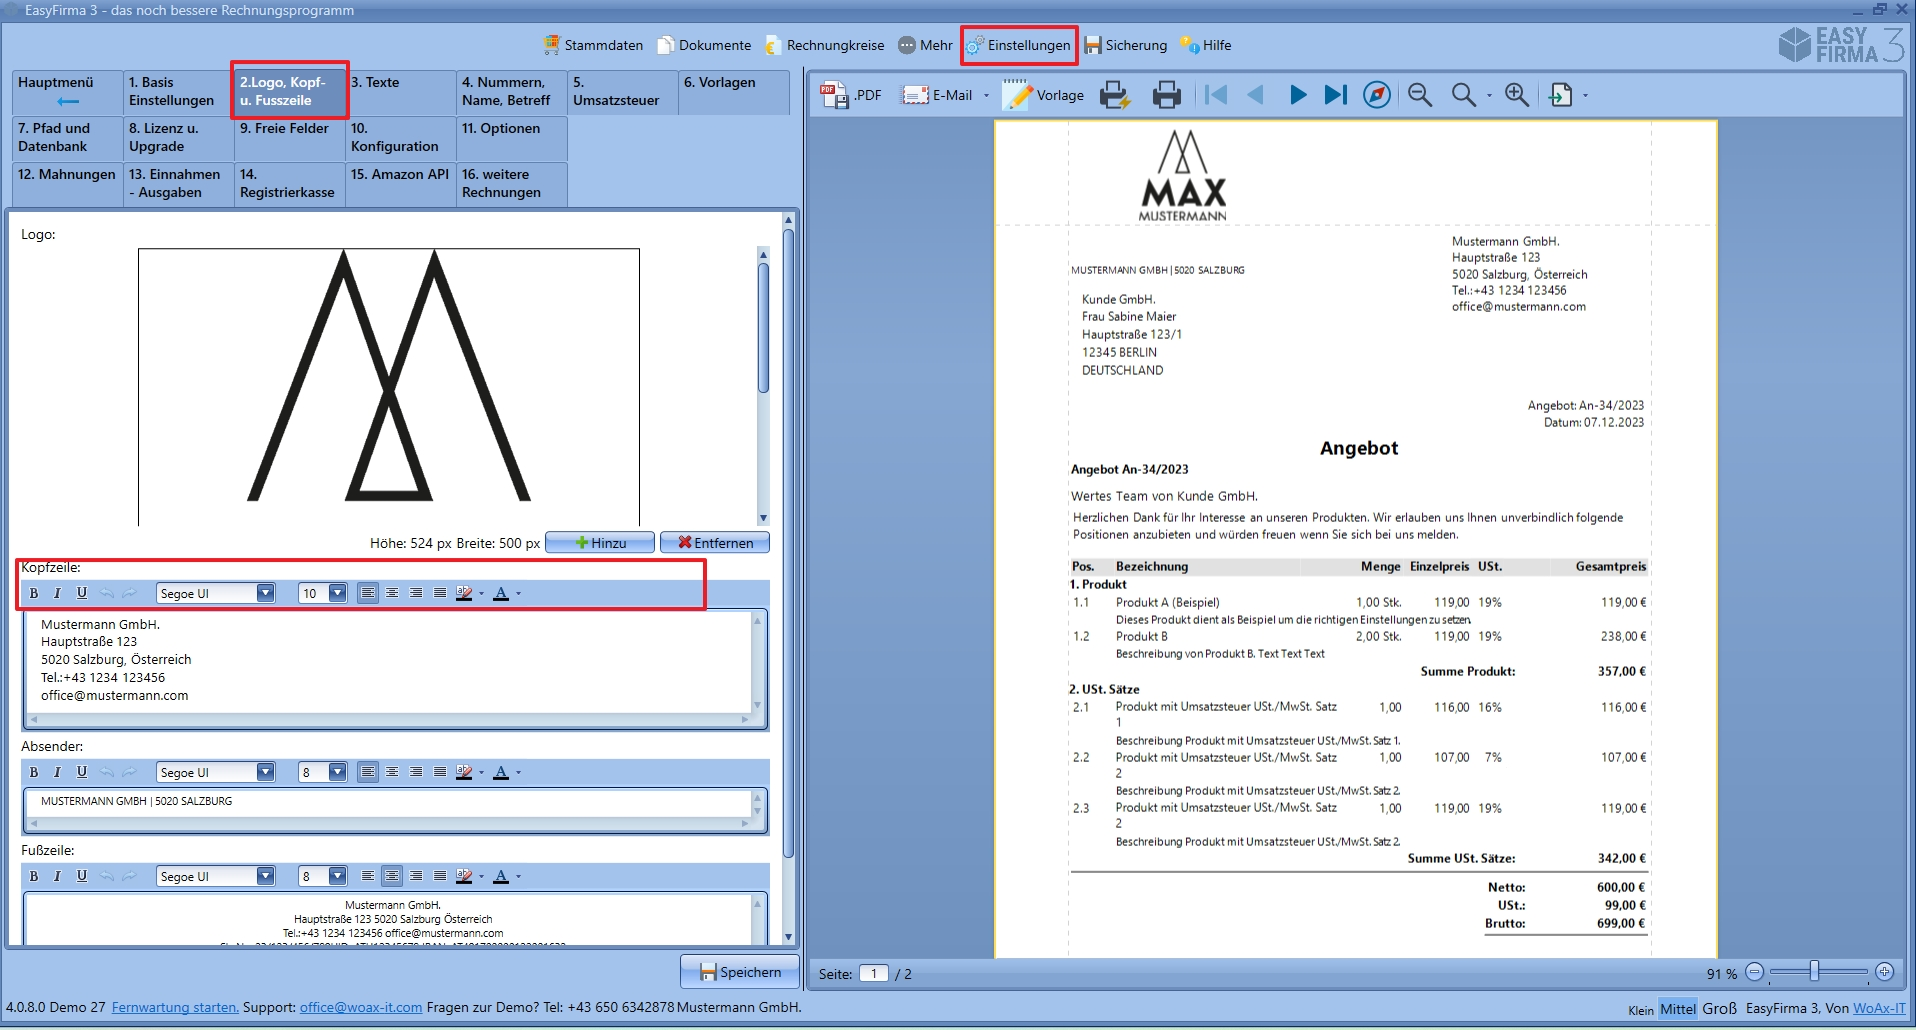1916x1030 pixels.
Task: Go to the first page of the preview
Action: coord(1216,95)
